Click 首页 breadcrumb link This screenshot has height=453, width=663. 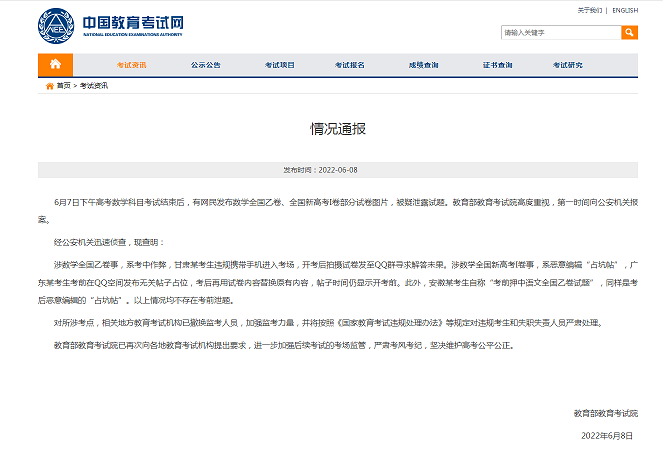tap(64, 86)
